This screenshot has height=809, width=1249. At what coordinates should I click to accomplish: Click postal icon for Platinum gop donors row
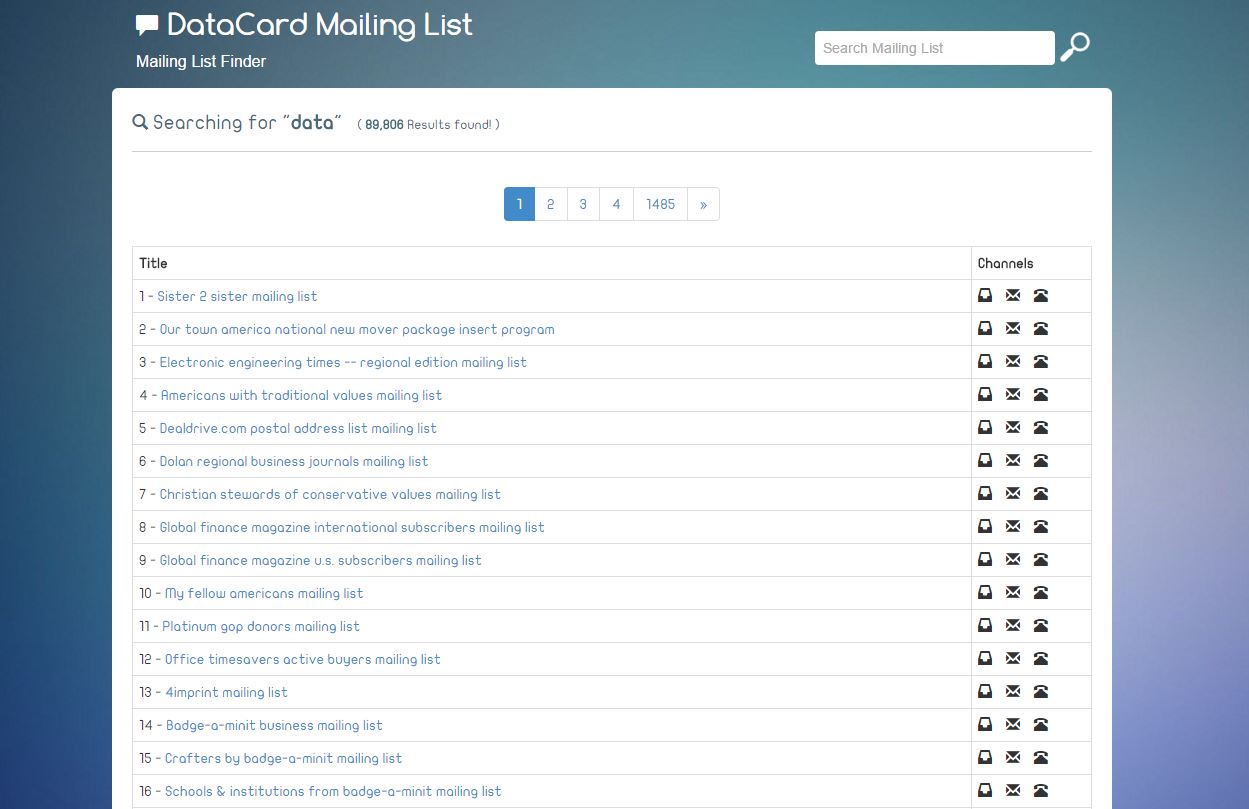point(985,625)
